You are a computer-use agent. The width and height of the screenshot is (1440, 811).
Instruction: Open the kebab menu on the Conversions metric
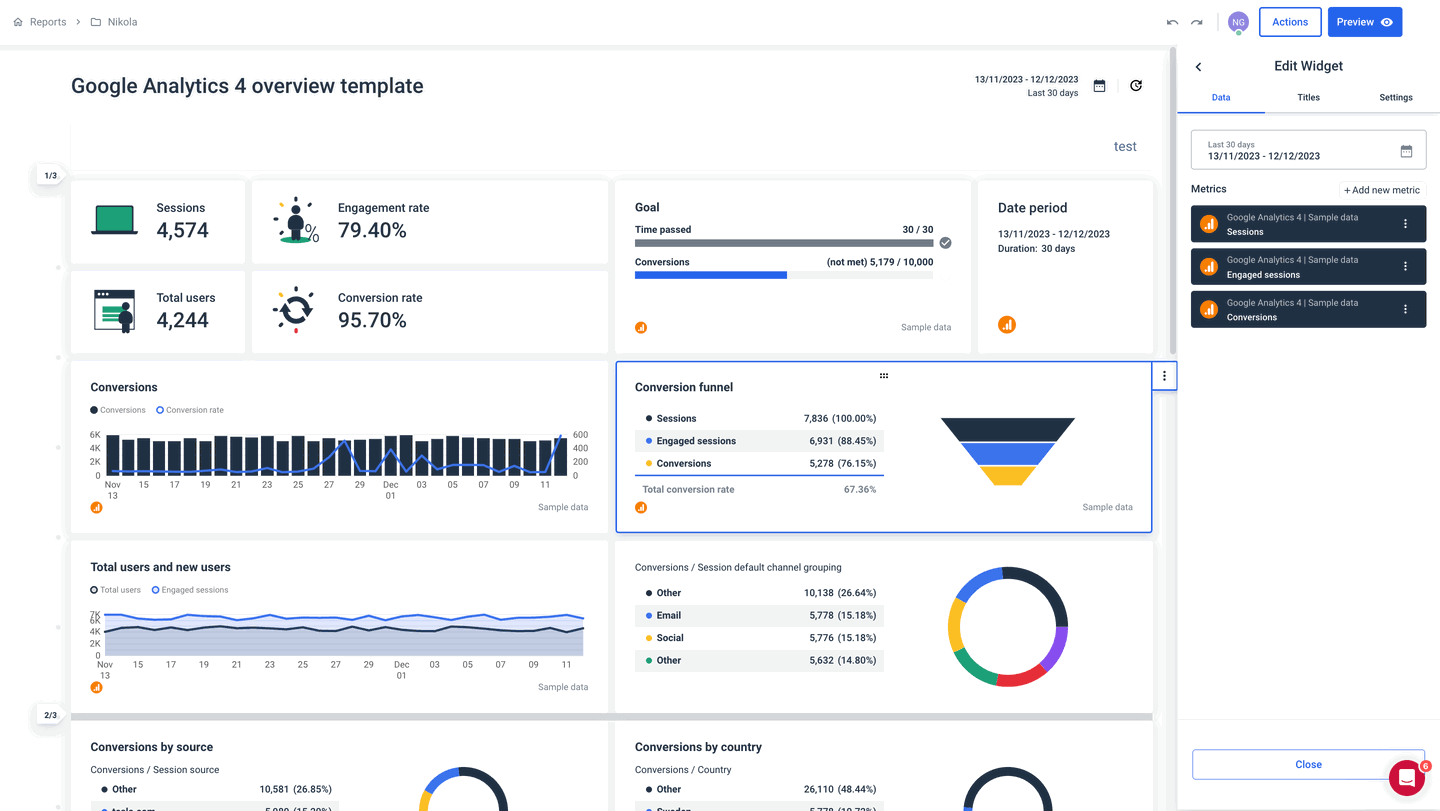(x=1406, y=309)
